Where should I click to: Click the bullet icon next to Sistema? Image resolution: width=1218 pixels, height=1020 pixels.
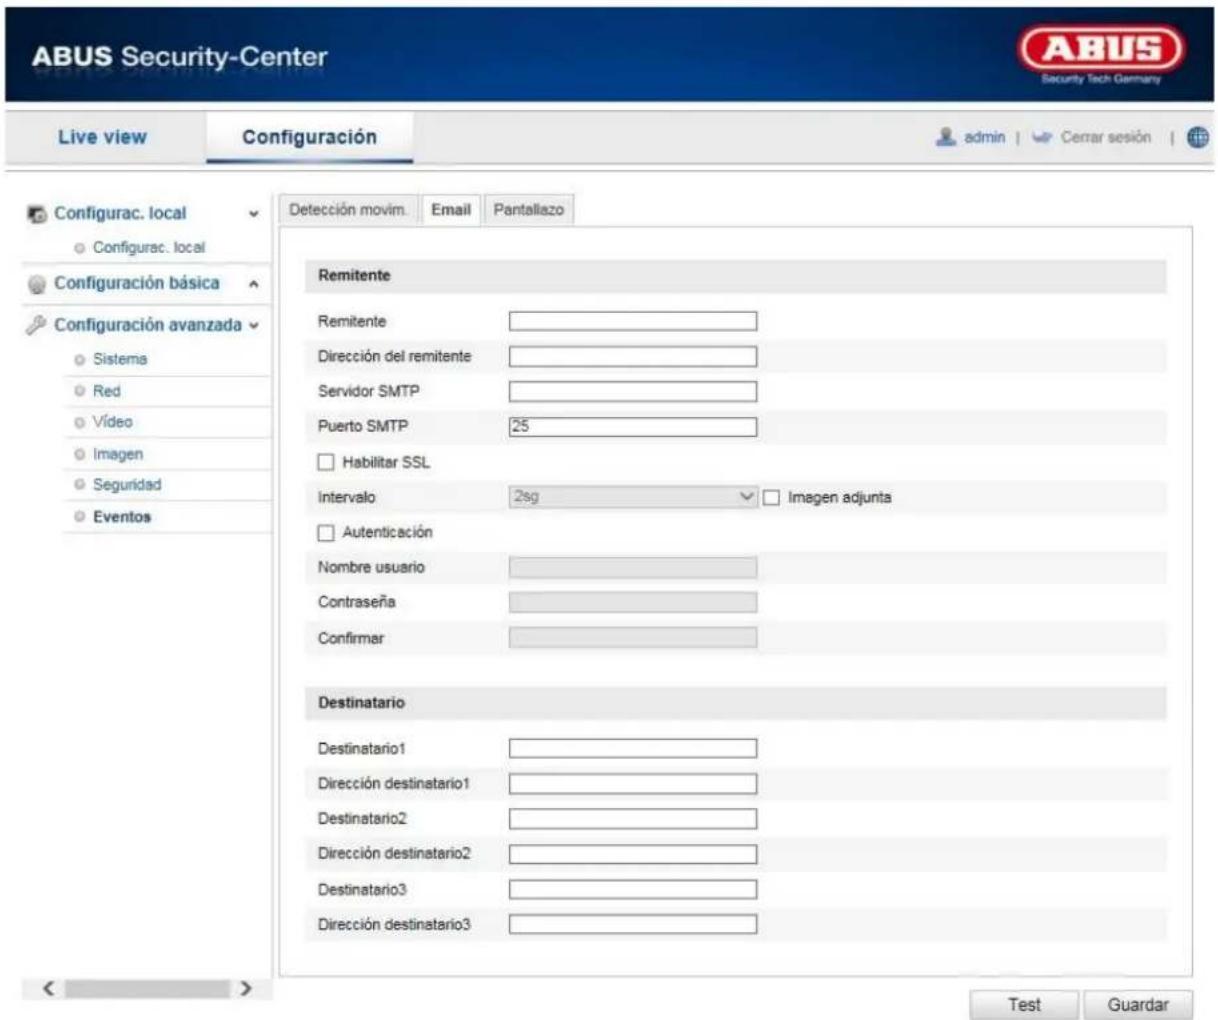tap(80, 359)
